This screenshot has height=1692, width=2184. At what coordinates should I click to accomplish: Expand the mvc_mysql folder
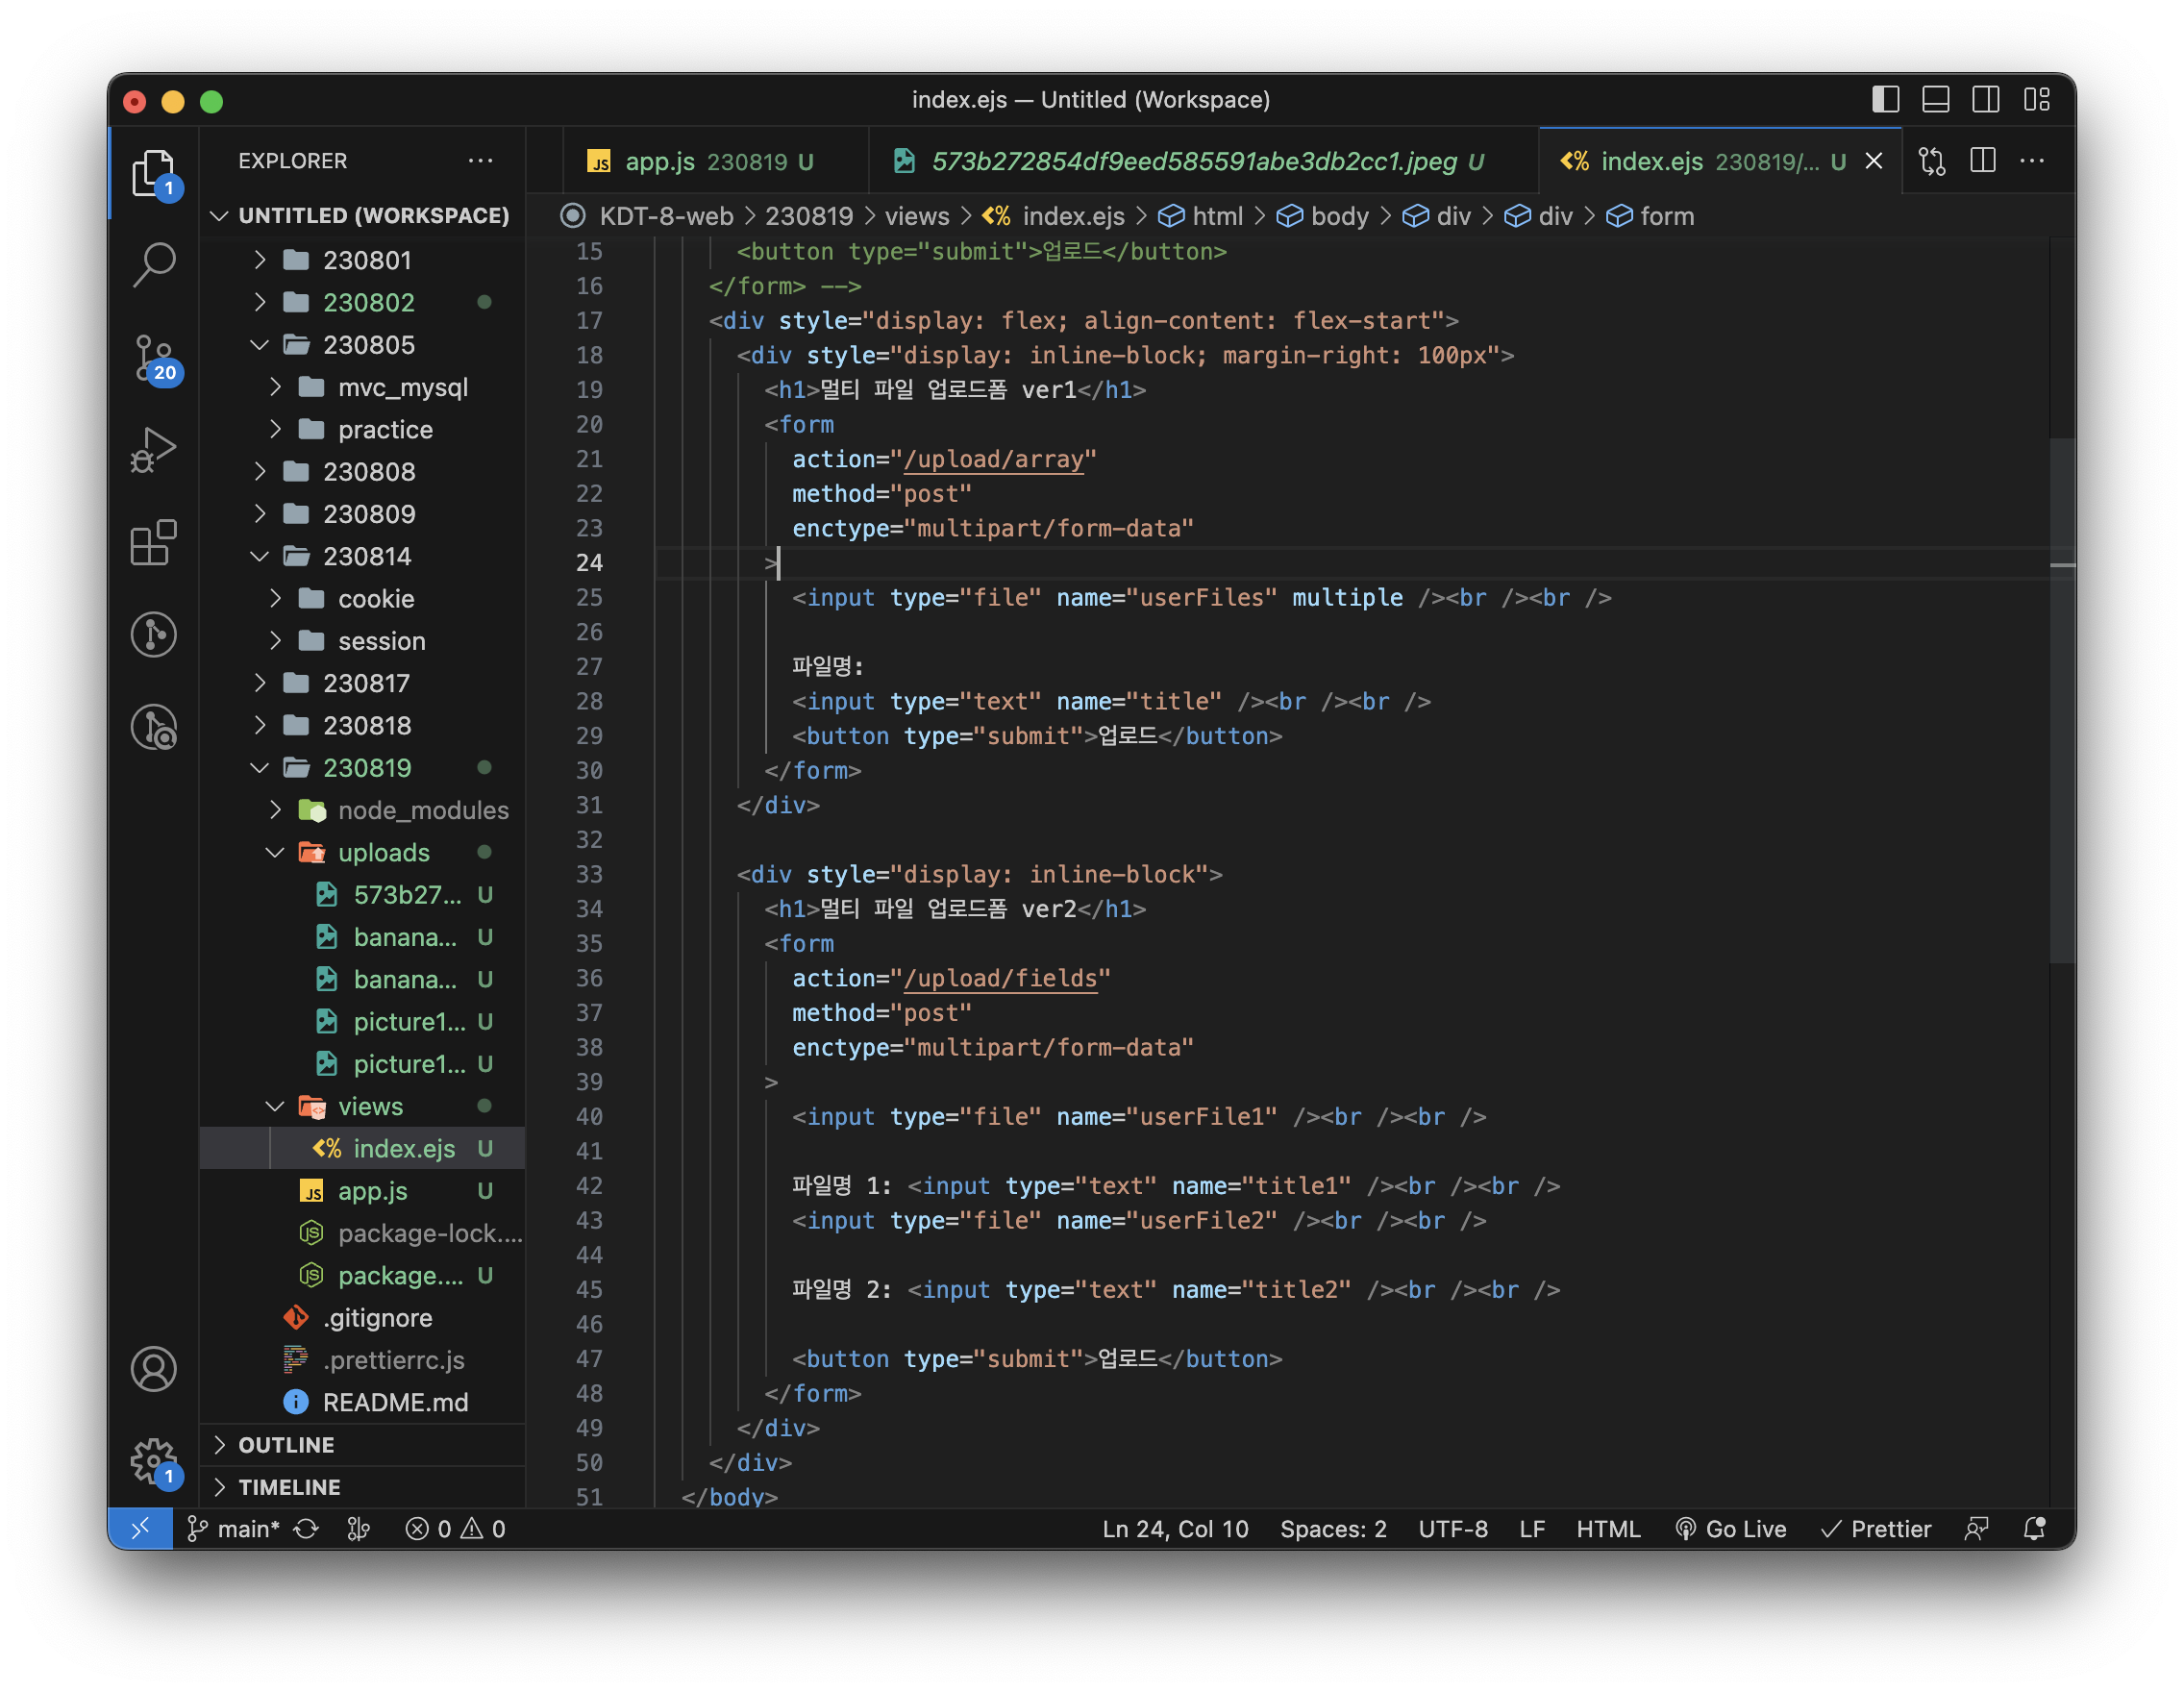361,387
